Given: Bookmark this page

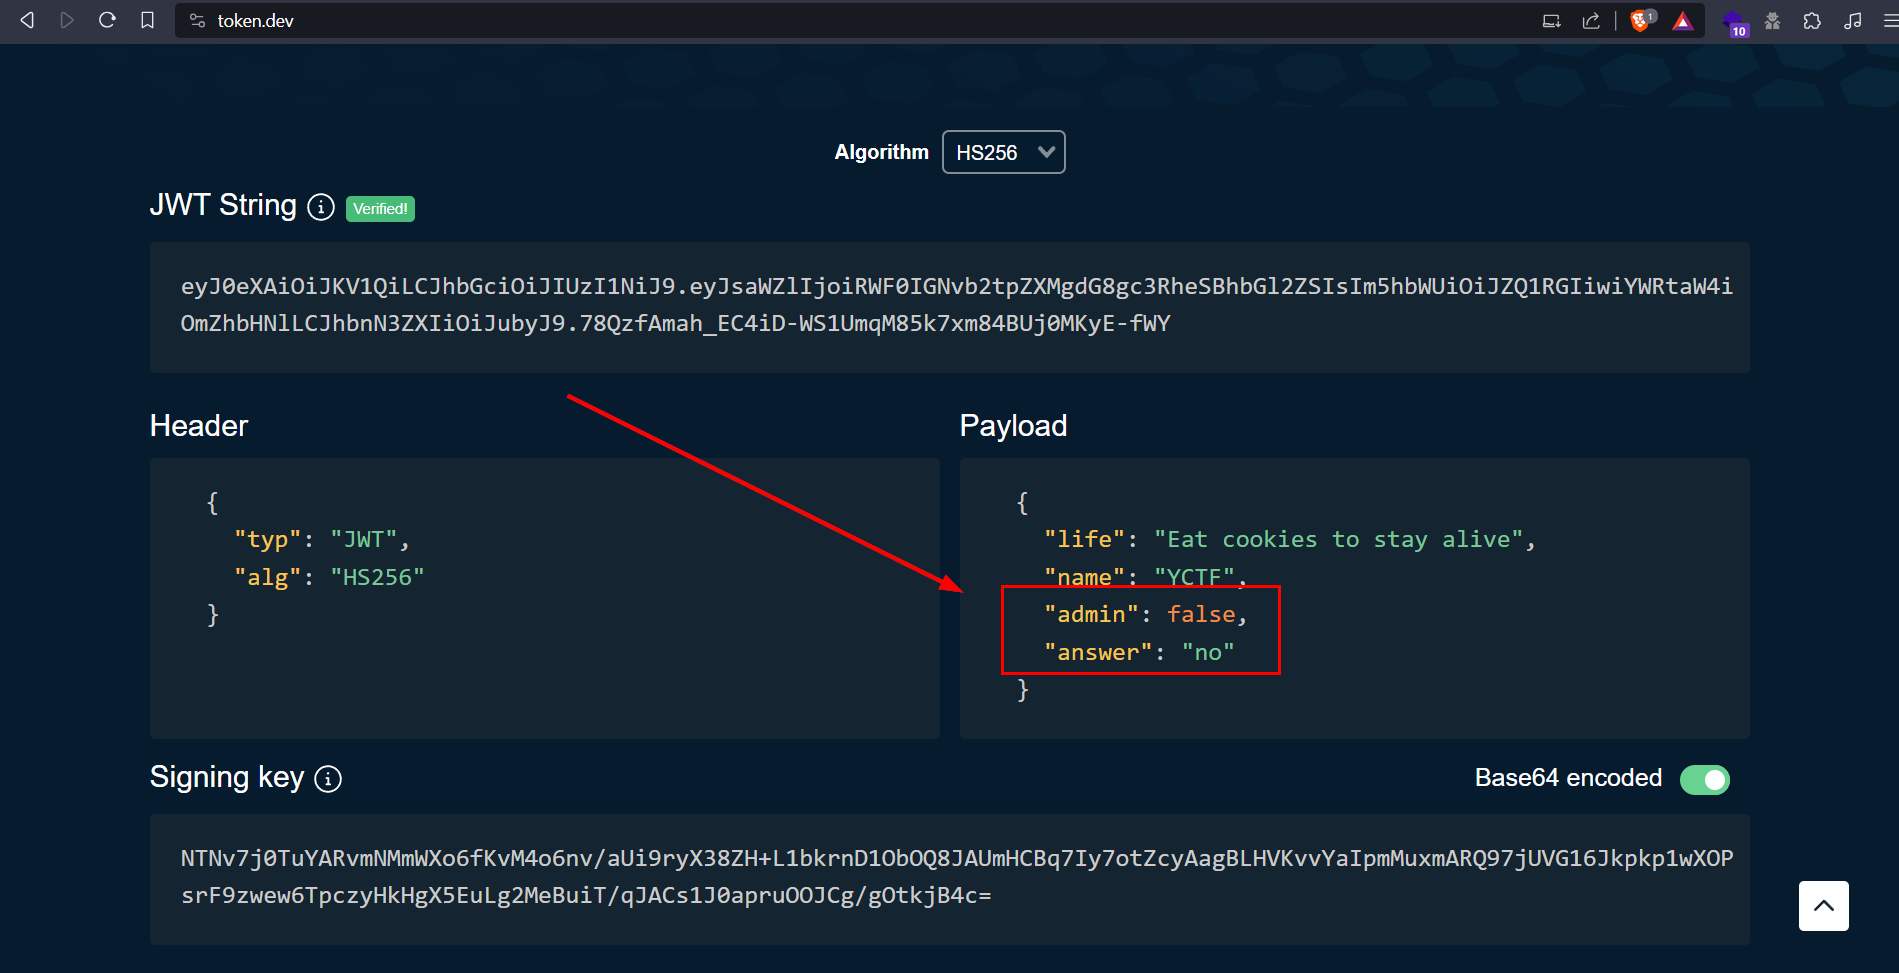Looking at the screenshot, I should tap(147, 21).
